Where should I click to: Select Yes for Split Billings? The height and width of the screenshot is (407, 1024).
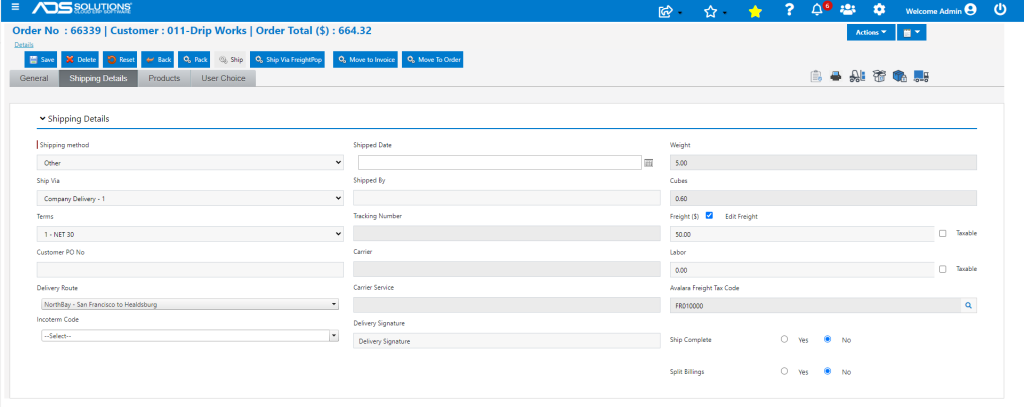pyautogui.click(x=784, y=371)
